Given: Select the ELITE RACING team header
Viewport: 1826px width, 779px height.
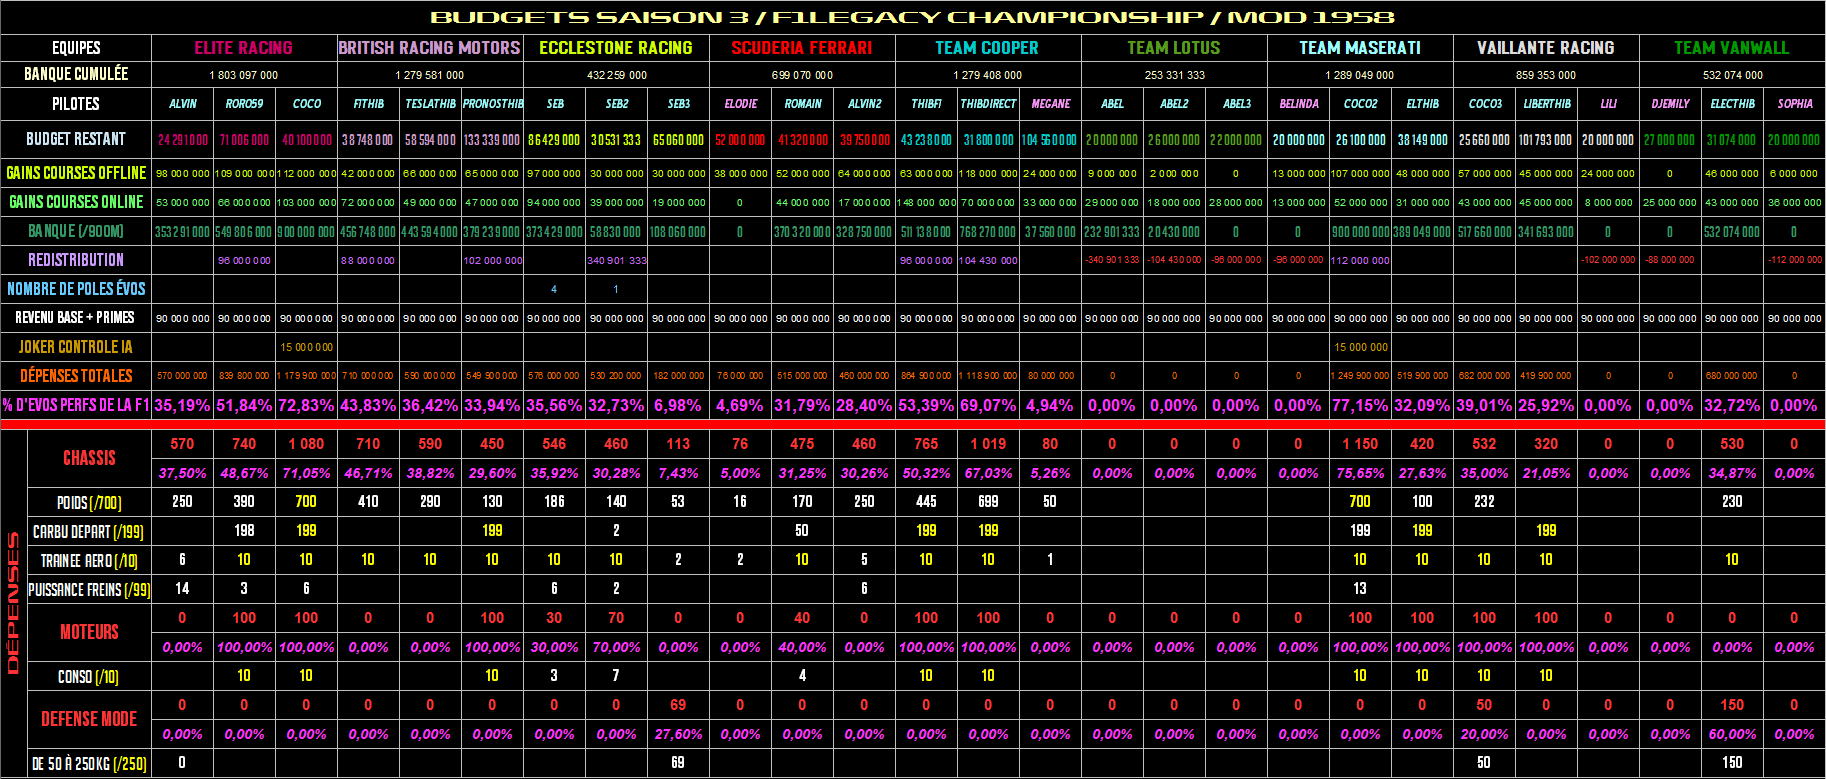Looking at the screenshot, I should pyautogui.click(x=244, y=47).
